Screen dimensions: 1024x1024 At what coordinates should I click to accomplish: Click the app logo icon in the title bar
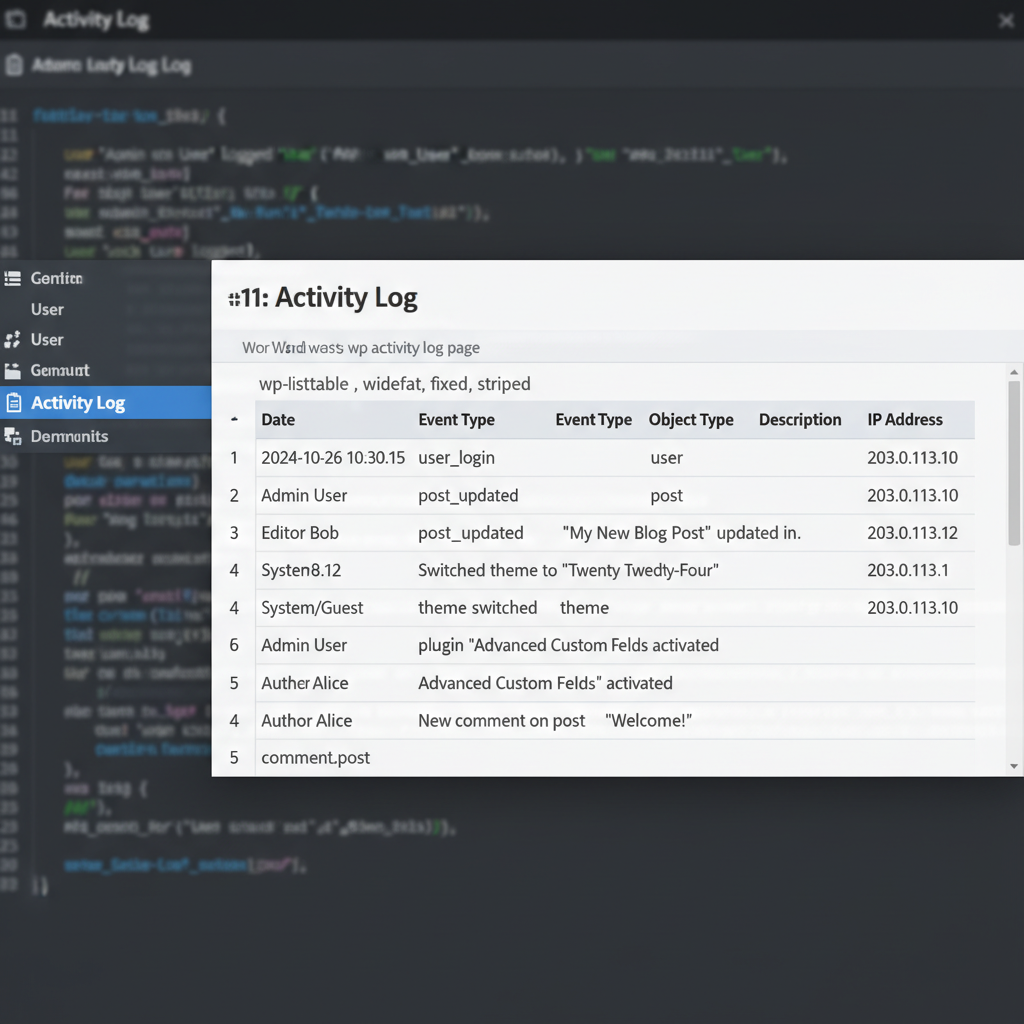tap(16, 20)
